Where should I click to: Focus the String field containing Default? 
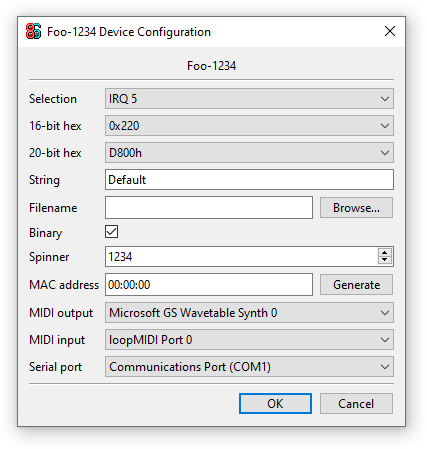pos(249,180)
